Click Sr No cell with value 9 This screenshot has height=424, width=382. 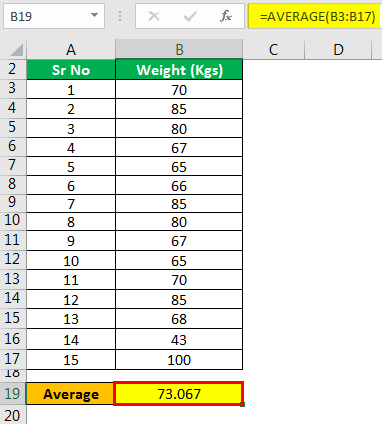(71, 241)
